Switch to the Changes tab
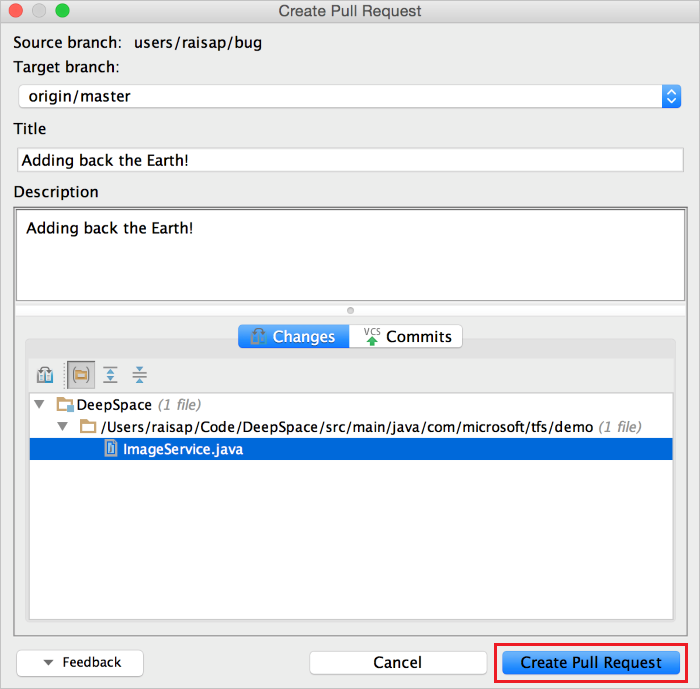This screenshot has height=689, width=700. [293, 337]
